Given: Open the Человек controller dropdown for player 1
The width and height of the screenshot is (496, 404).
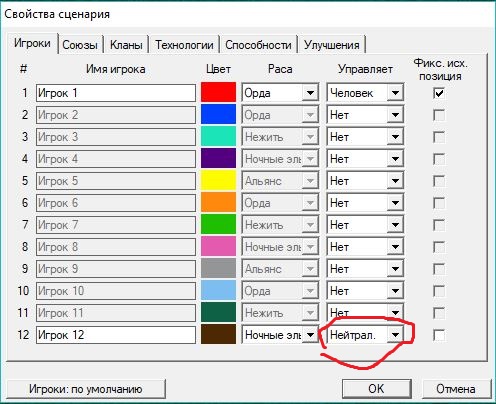Looking at the screenshot, I should click(x=365, y=93).
